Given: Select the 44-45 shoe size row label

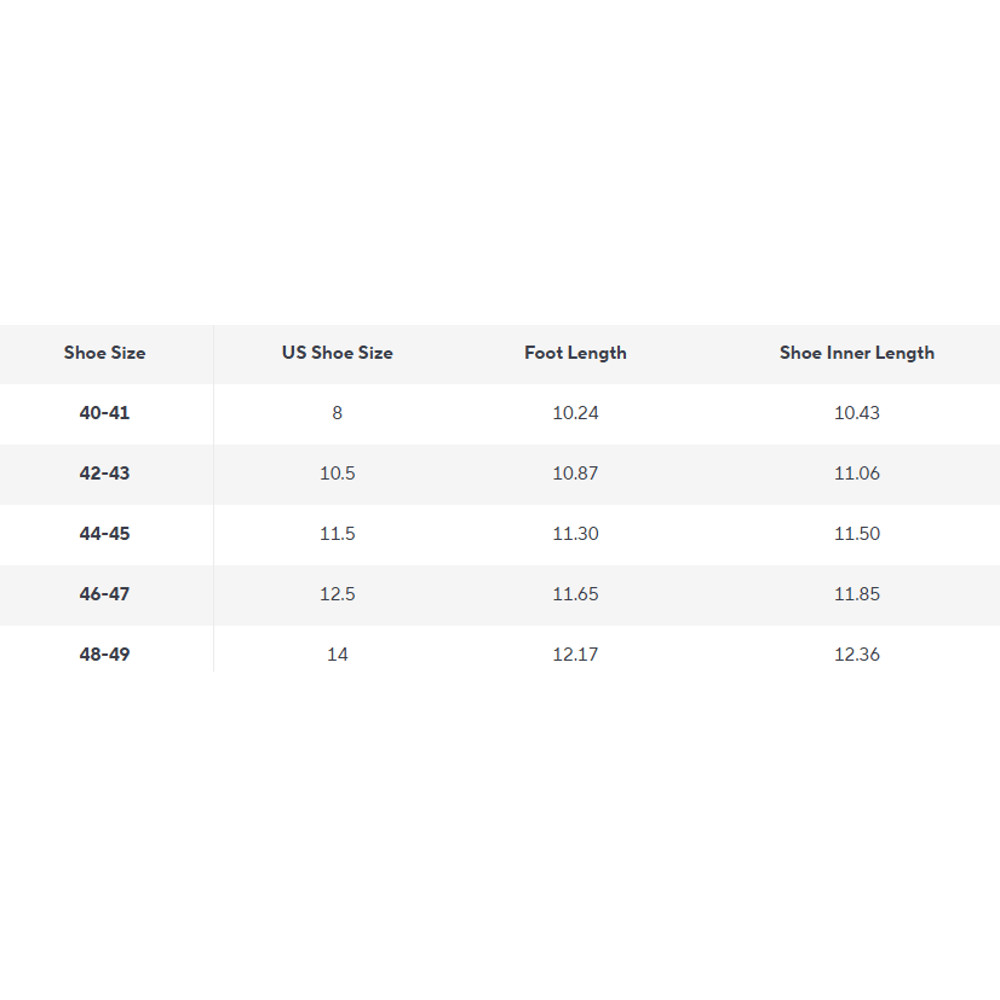Looking at the screenshot, I should pos(105,534).
